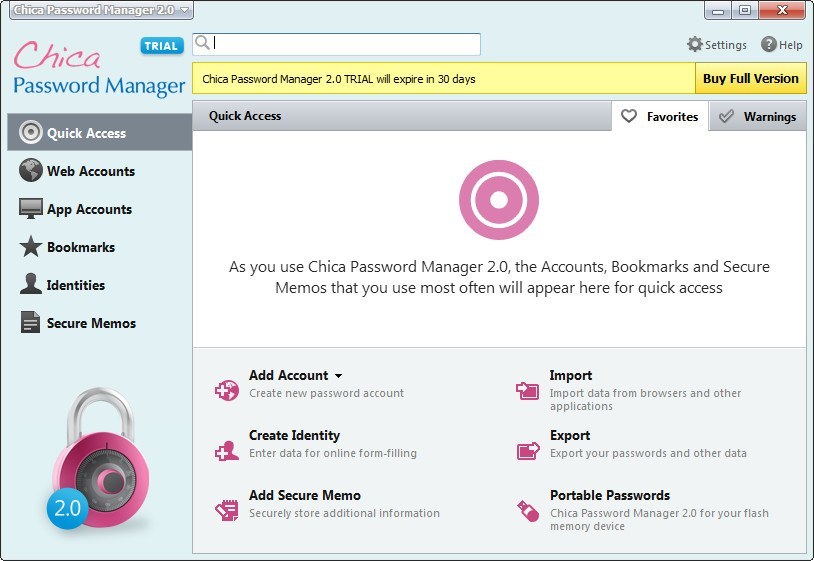Go to the Identities section
The height and width of the screenshot is (561, 814).
click(100, 284)
